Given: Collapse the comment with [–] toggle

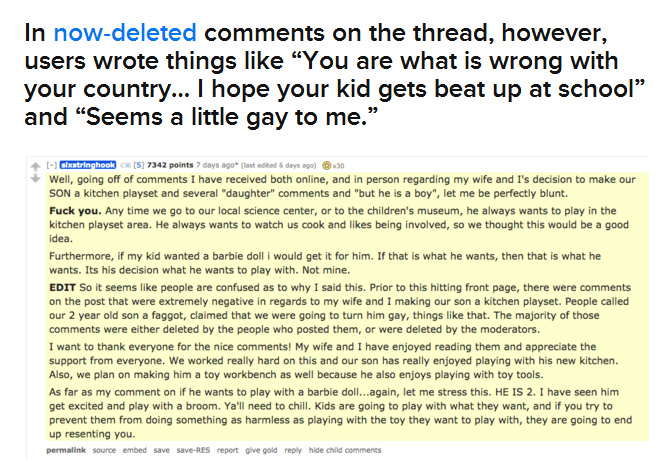Looking at the screenshot, I should pos(55,164).
